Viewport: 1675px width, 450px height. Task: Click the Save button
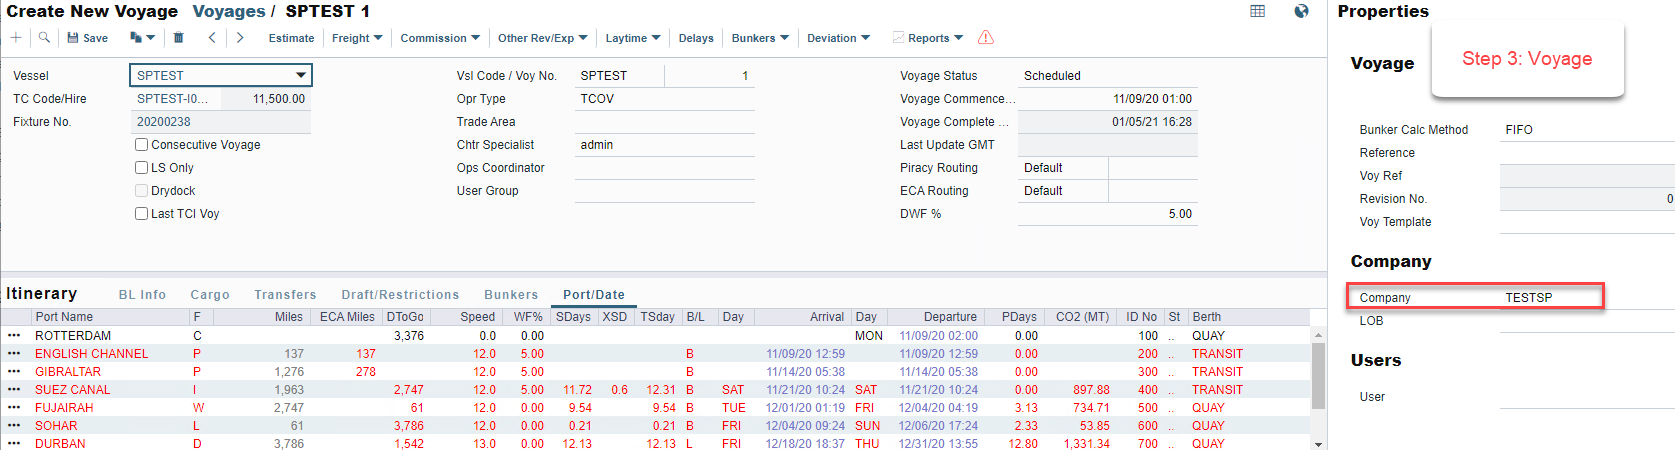coord(88,38)
